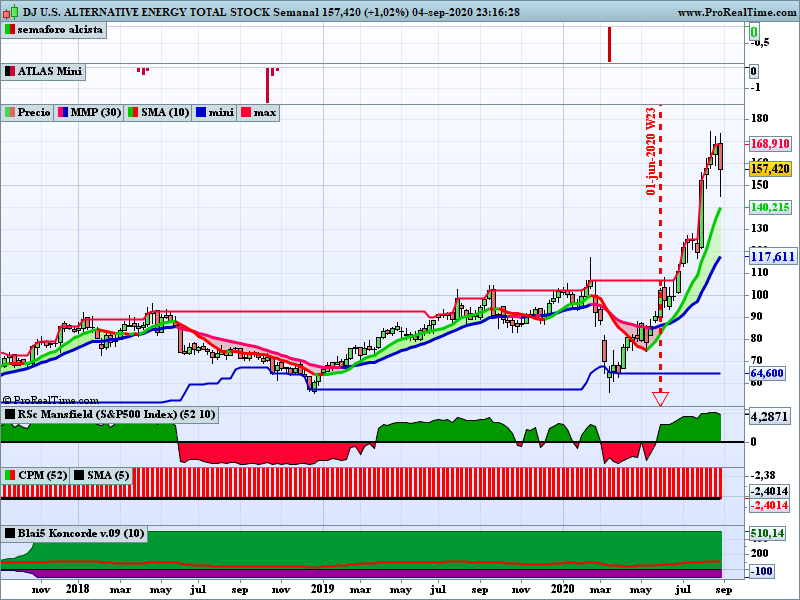
Task: Click the black Blai5 Koncorde swatch icon
Action: pos(10,533)
